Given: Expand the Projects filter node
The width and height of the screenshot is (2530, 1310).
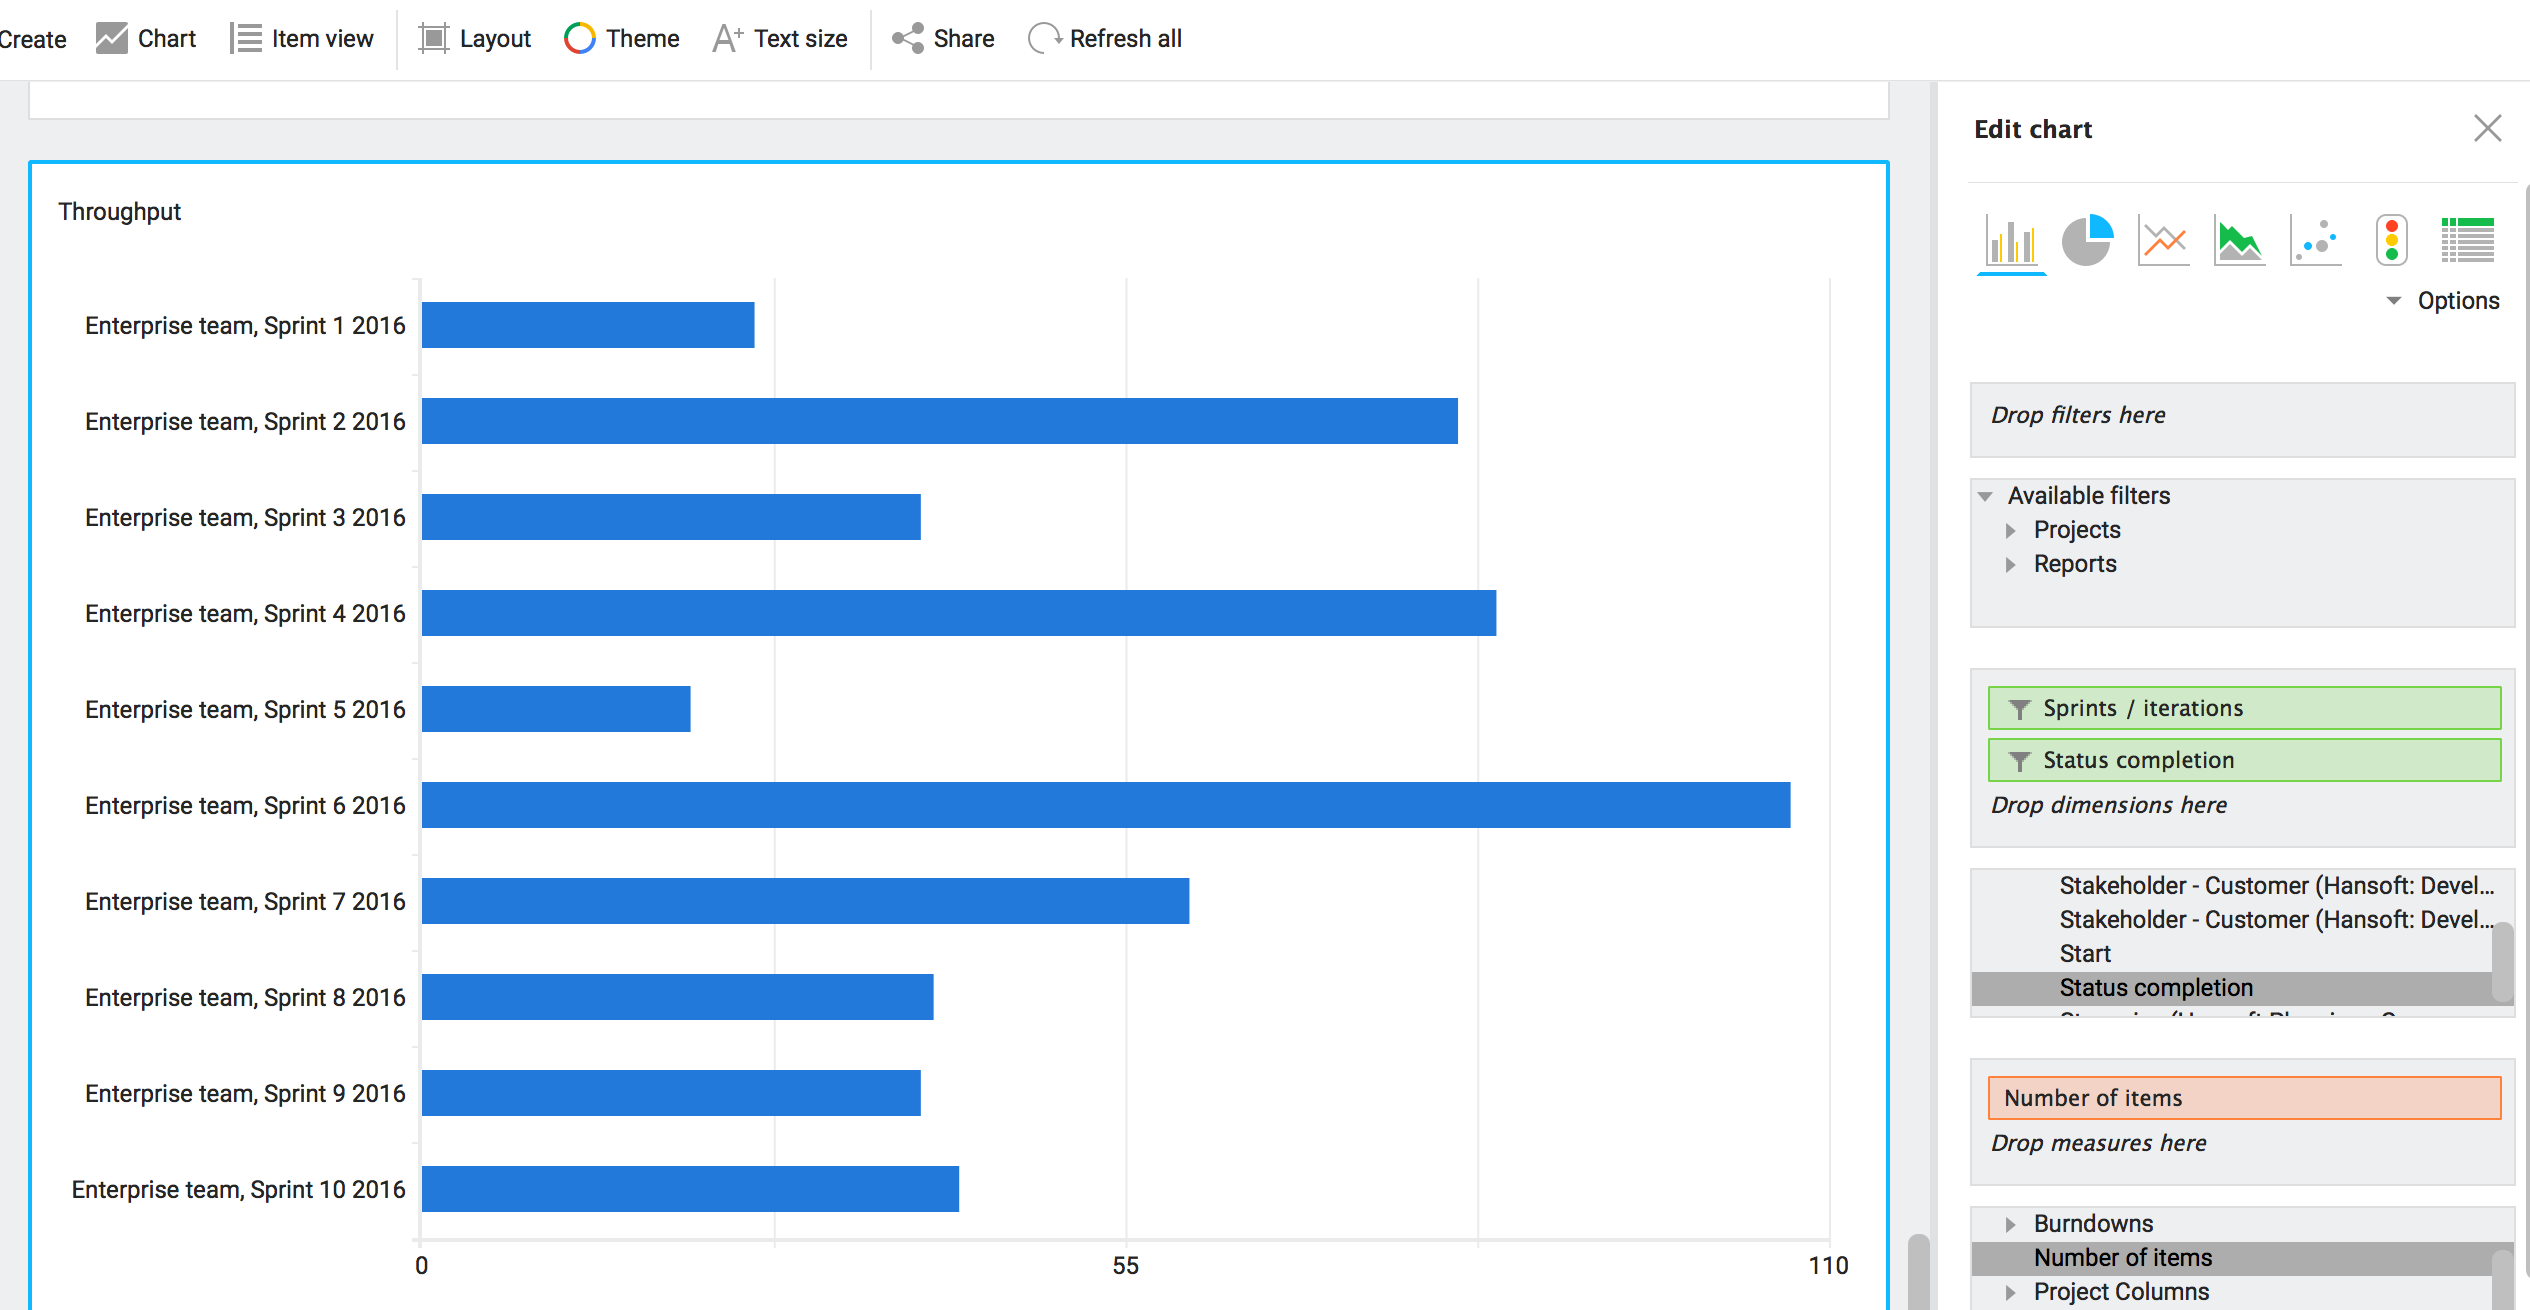Looking at the screenshot, I should (x=2011, y=530).
